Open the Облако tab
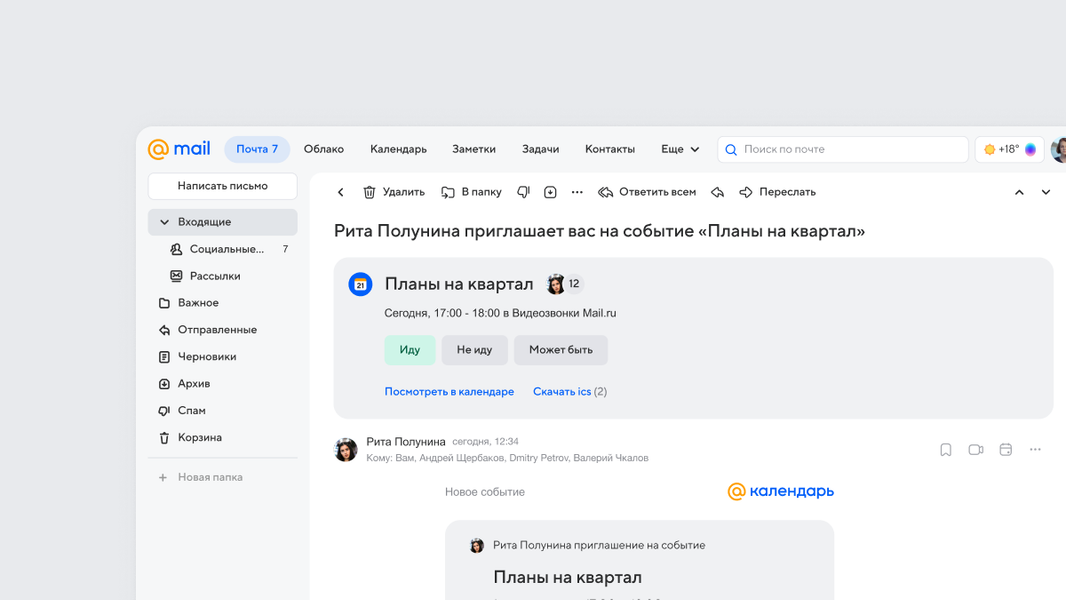The height and width of the screenshot is (600, 1066). (x=324, y=149)
